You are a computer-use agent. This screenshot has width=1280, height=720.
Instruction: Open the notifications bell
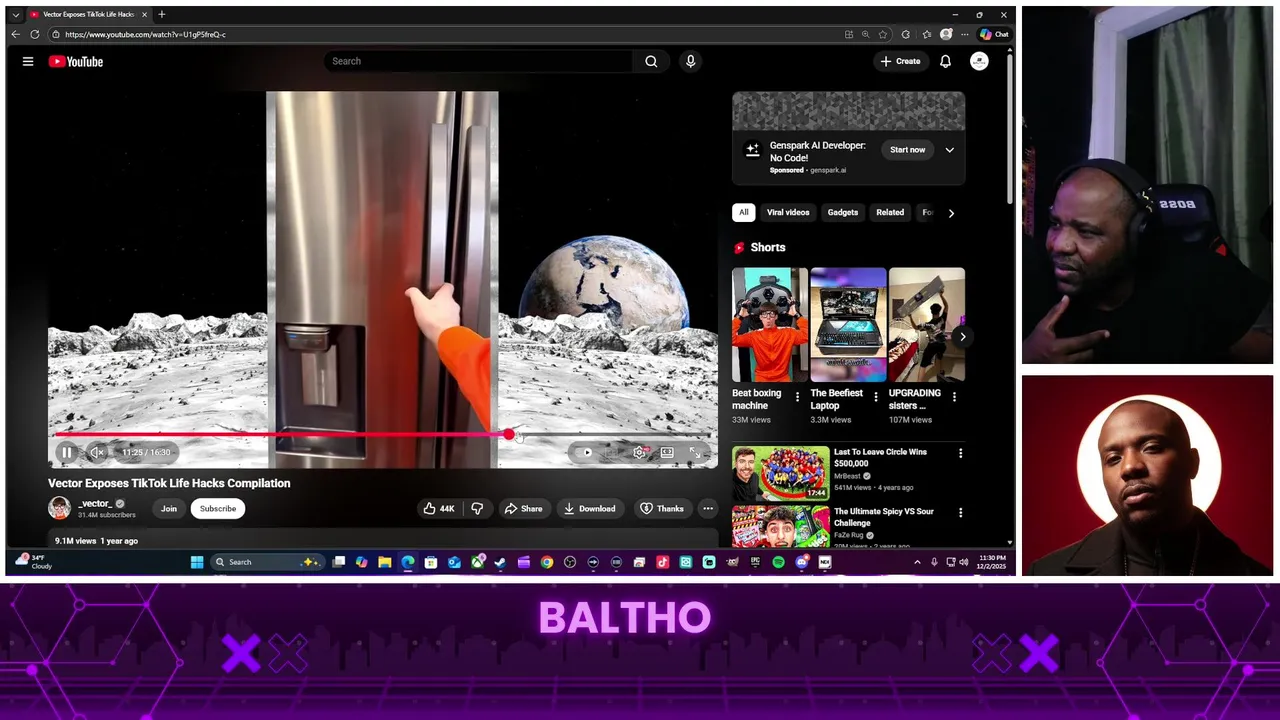[x=945, y=61]
